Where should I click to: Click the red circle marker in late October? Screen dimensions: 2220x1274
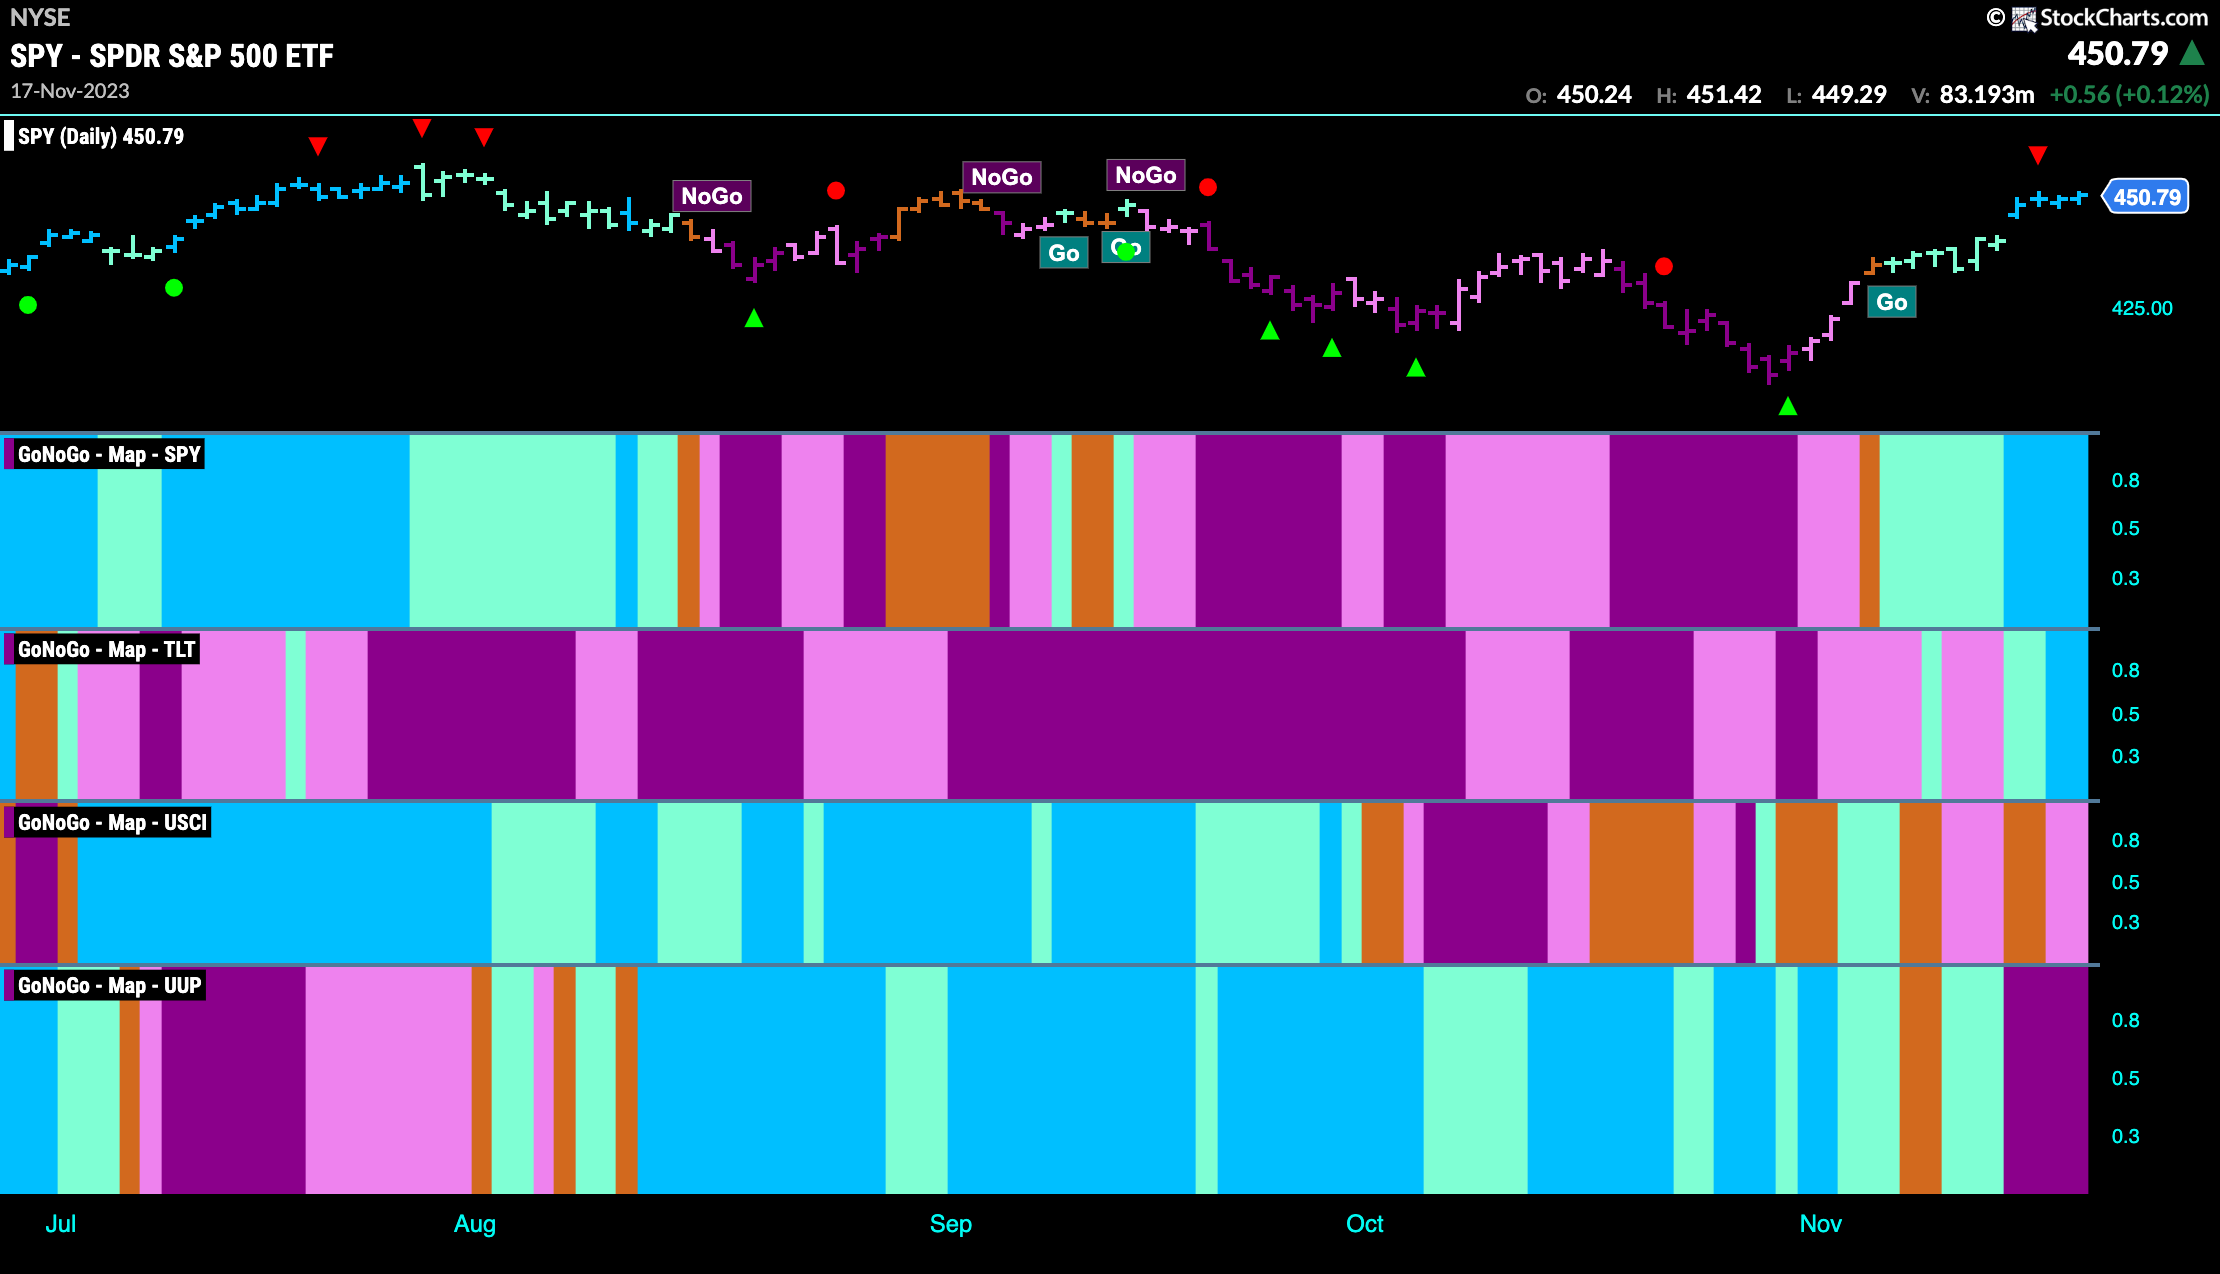pyautogui.click(x=1664, y=266)
